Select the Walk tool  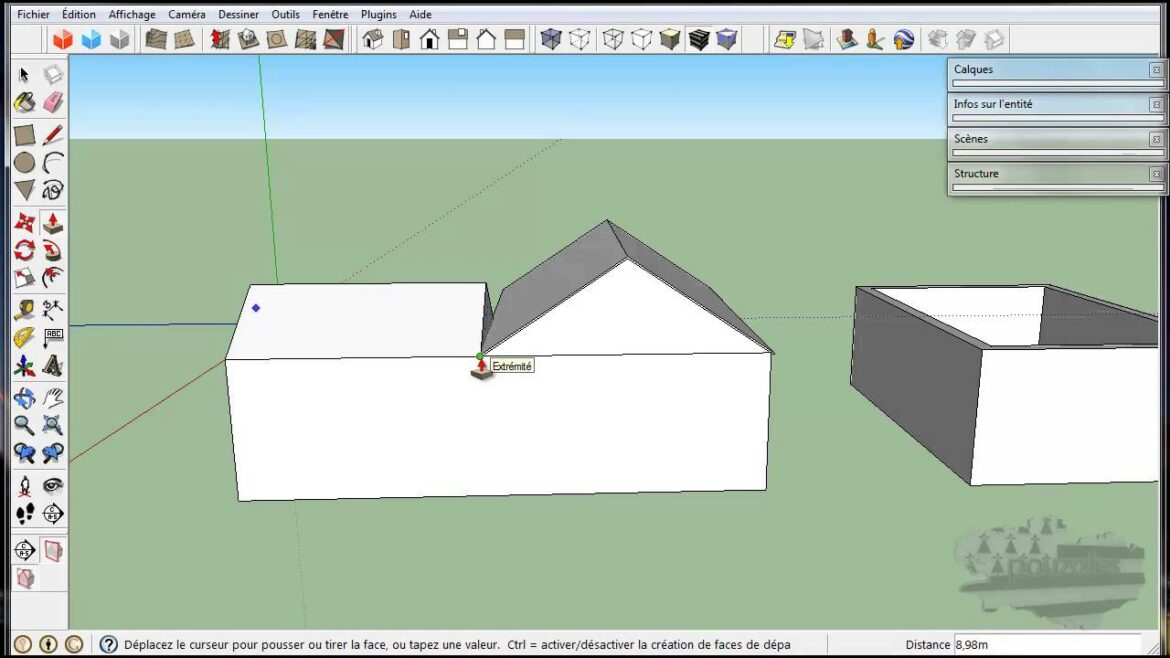[24, 513]
